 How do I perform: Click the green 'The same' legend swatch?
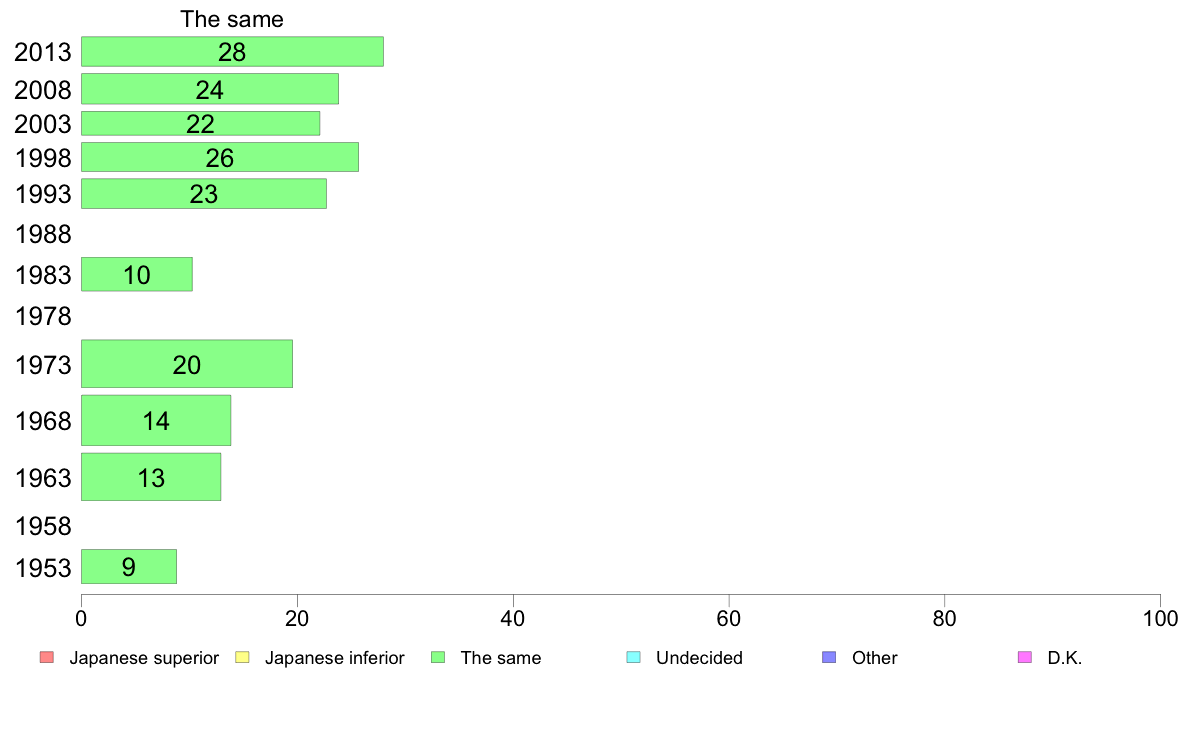tap(438, 657)
